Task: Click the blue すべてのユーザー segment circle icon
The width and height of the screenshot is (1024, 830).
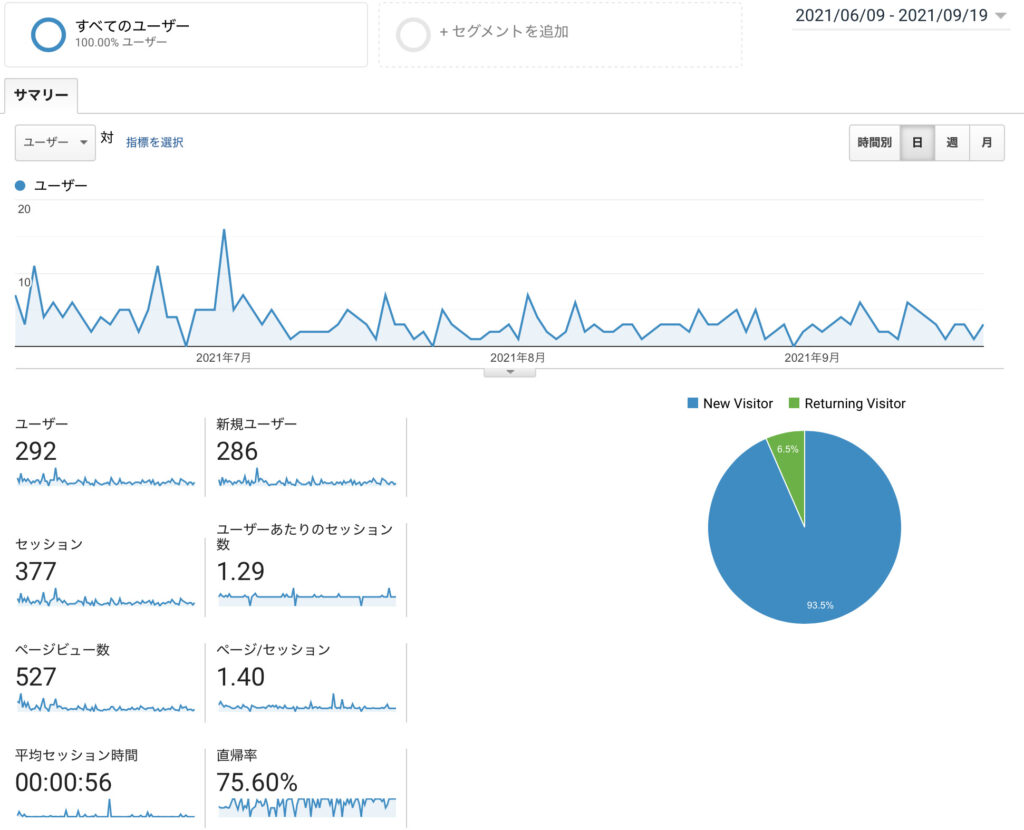Action: pyautogui.click(x=48, y=34)
